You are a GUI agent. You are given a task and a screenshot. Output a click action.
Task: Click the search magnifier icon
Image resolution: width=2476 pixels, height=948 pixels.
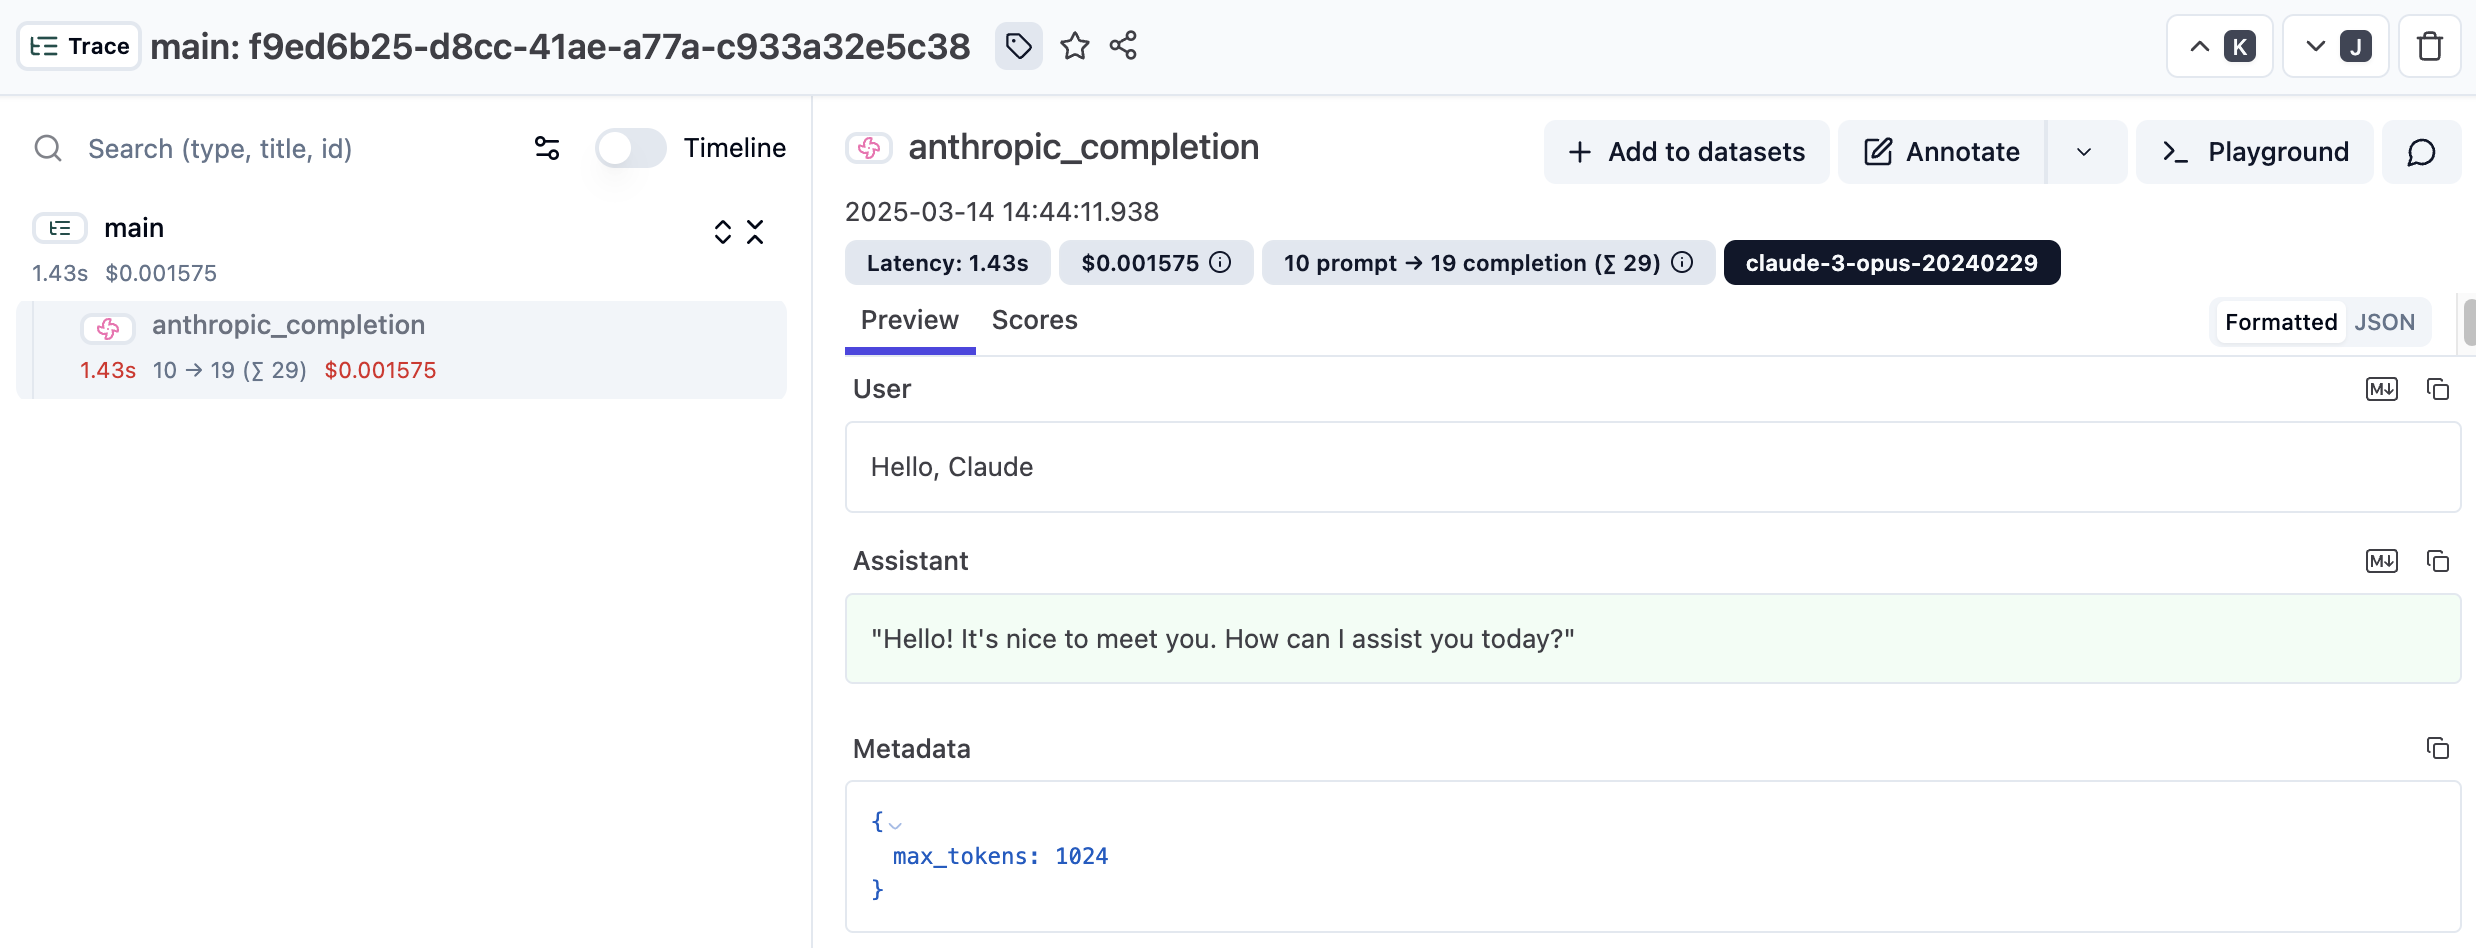click(48, 149)
